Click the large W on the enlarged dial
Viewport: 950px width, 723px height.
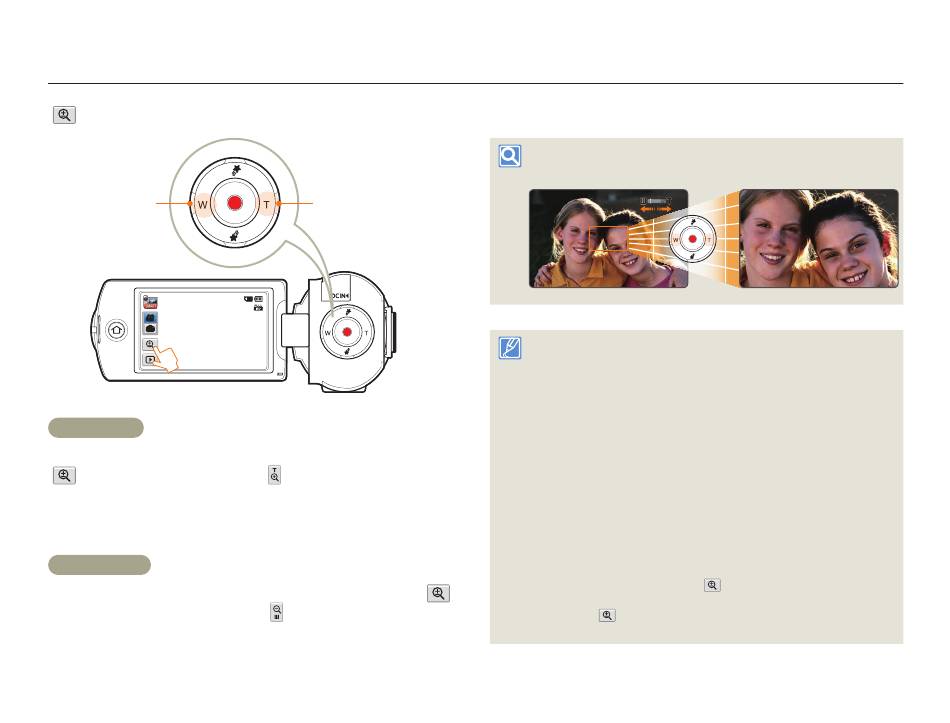point(202,204)
